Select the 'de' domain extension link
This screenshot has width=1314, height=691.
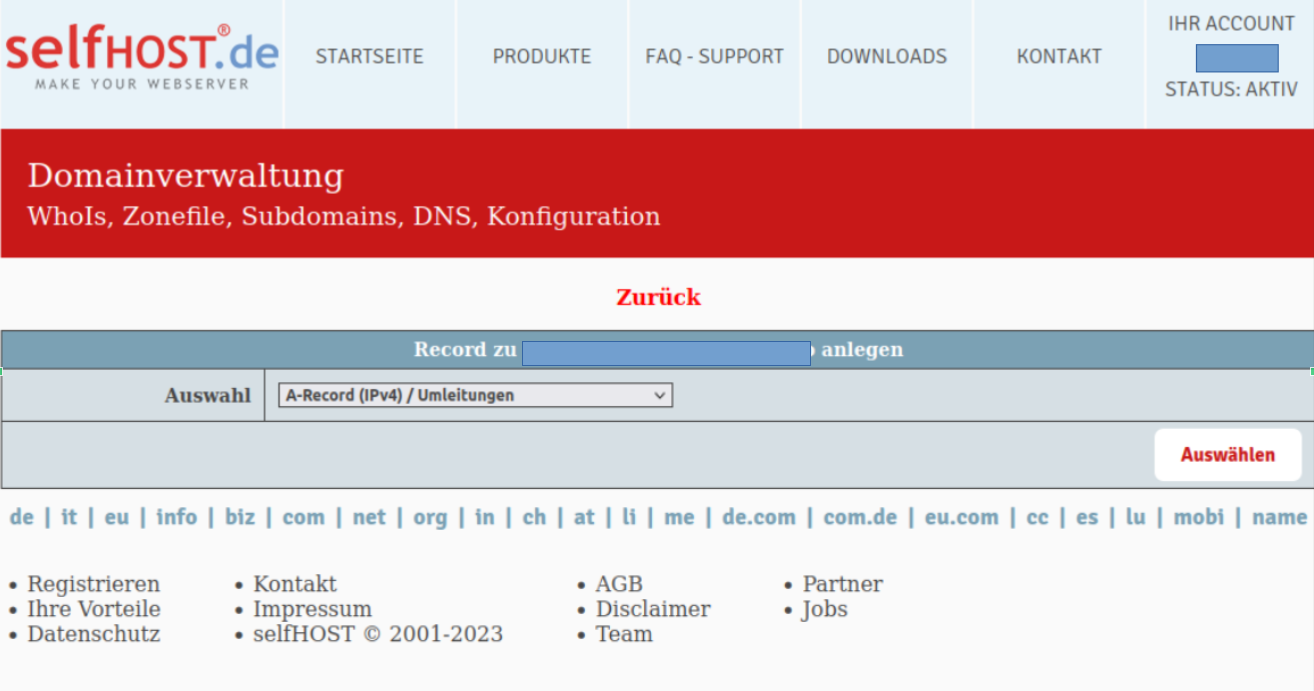coord(21,517)
